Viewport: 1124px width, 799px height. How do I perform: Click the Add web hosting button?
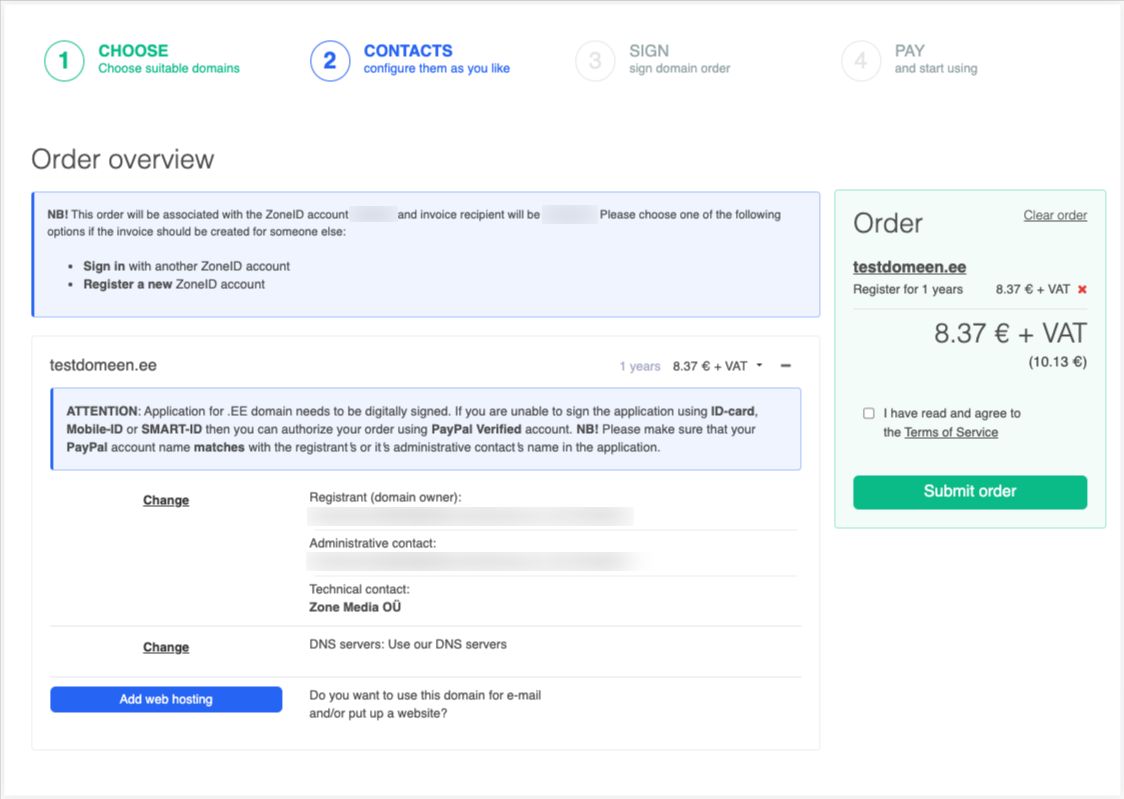click(x=166, y=699)
